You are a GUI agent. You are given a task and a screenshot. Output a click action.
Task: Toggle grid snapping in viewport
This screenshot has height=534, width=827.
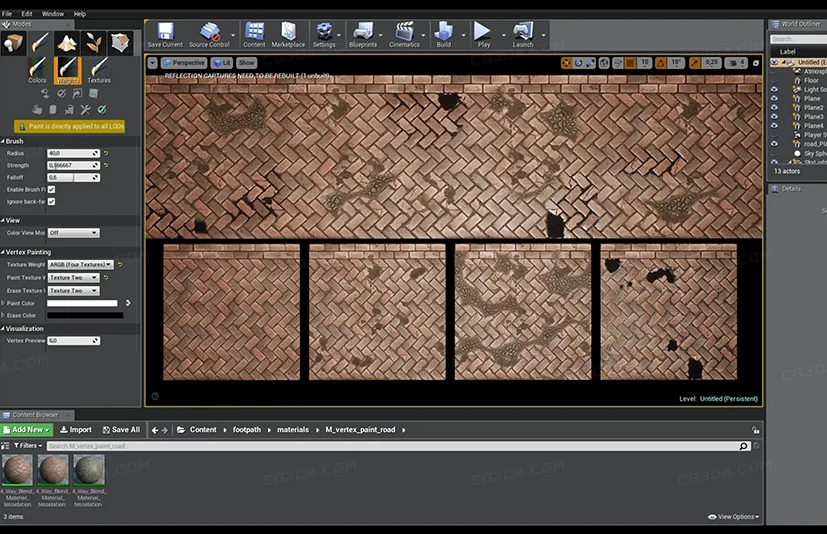point(630,63)
